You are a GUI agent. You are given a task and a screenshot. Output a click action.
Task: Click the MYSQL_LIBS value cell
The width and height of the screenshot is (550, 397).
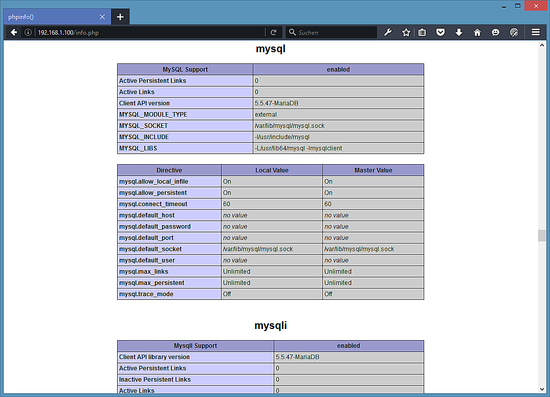click(x=338, y=148)
